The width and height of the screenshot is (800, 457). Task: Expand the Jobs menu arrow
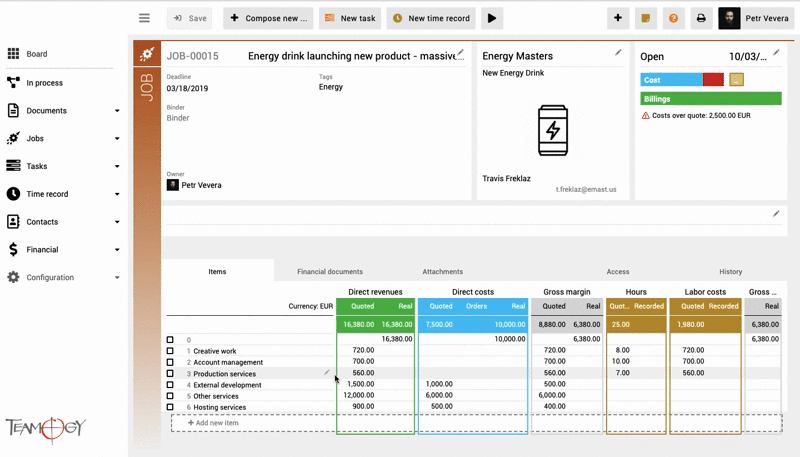(117, 139)
